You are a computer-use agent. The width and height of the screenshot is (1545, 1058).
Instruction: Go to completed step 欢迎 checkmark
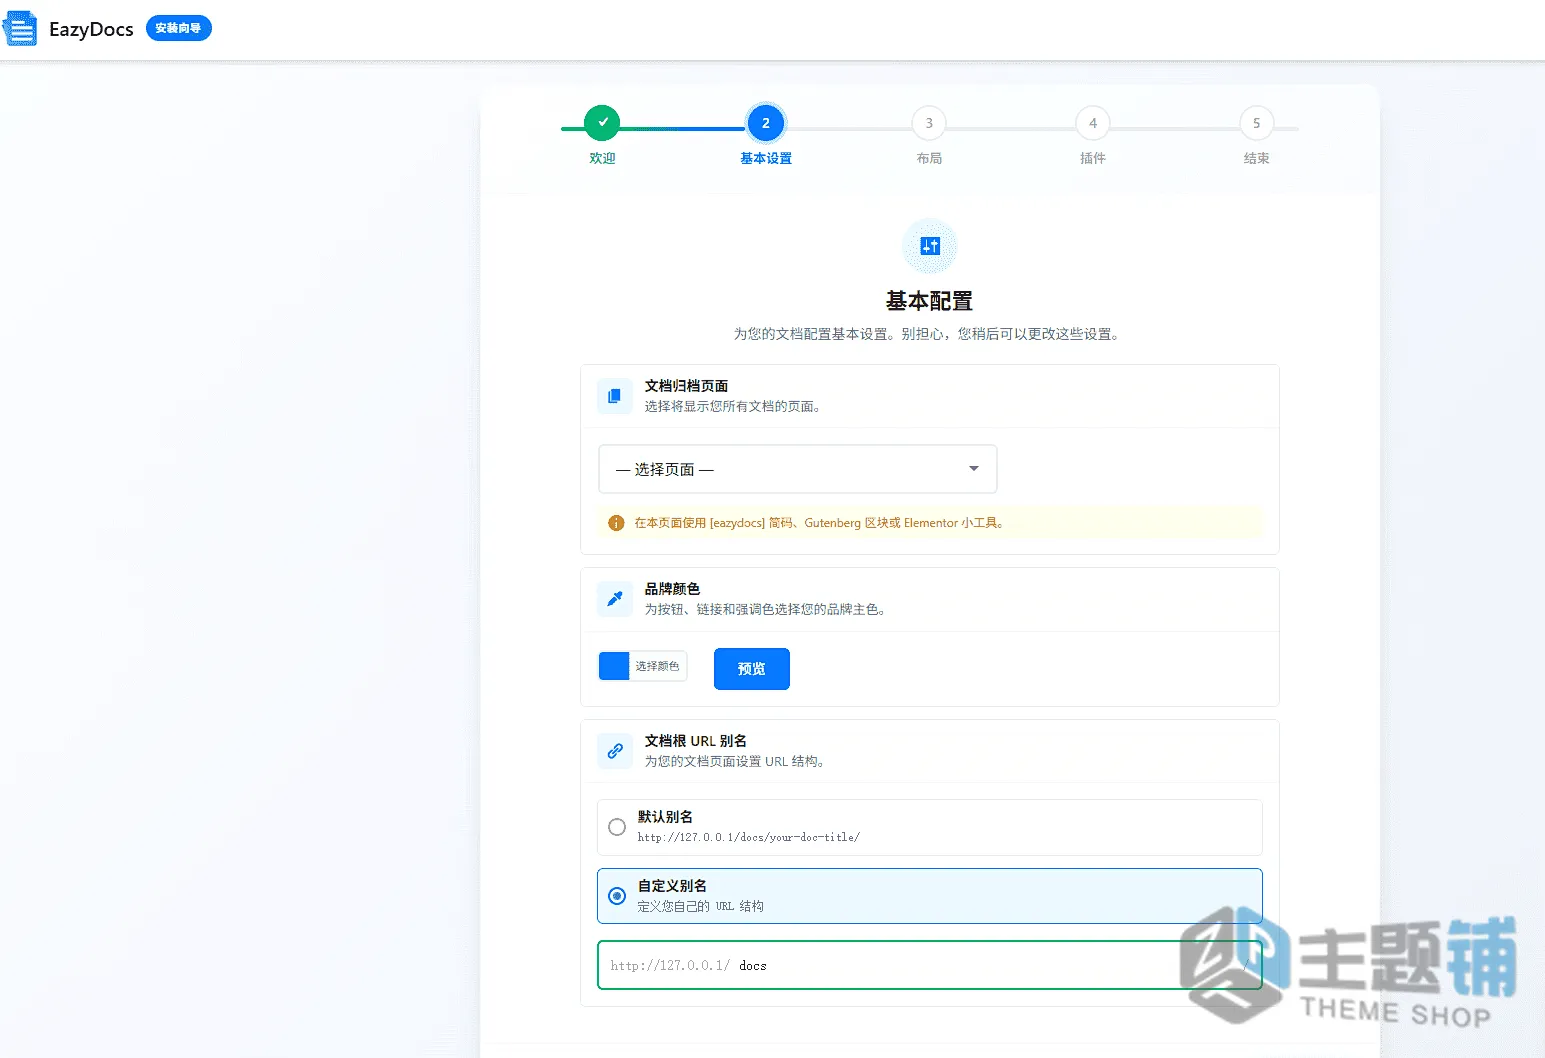click(602, 122)
